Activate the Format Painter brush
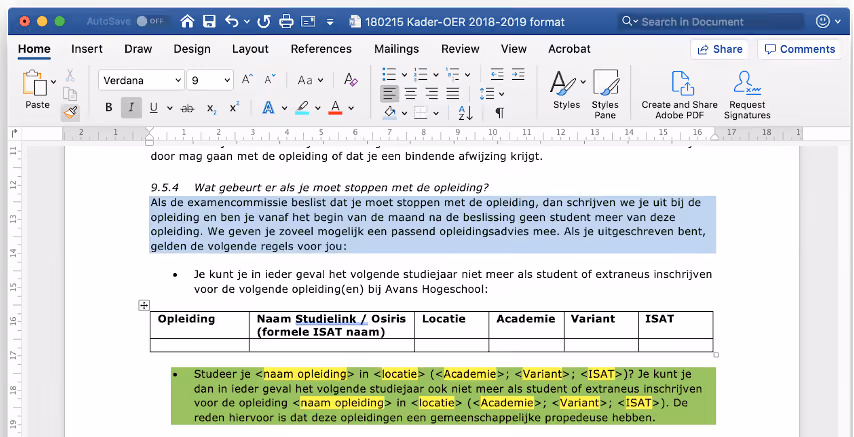854x437 pixels. (70, 113)
